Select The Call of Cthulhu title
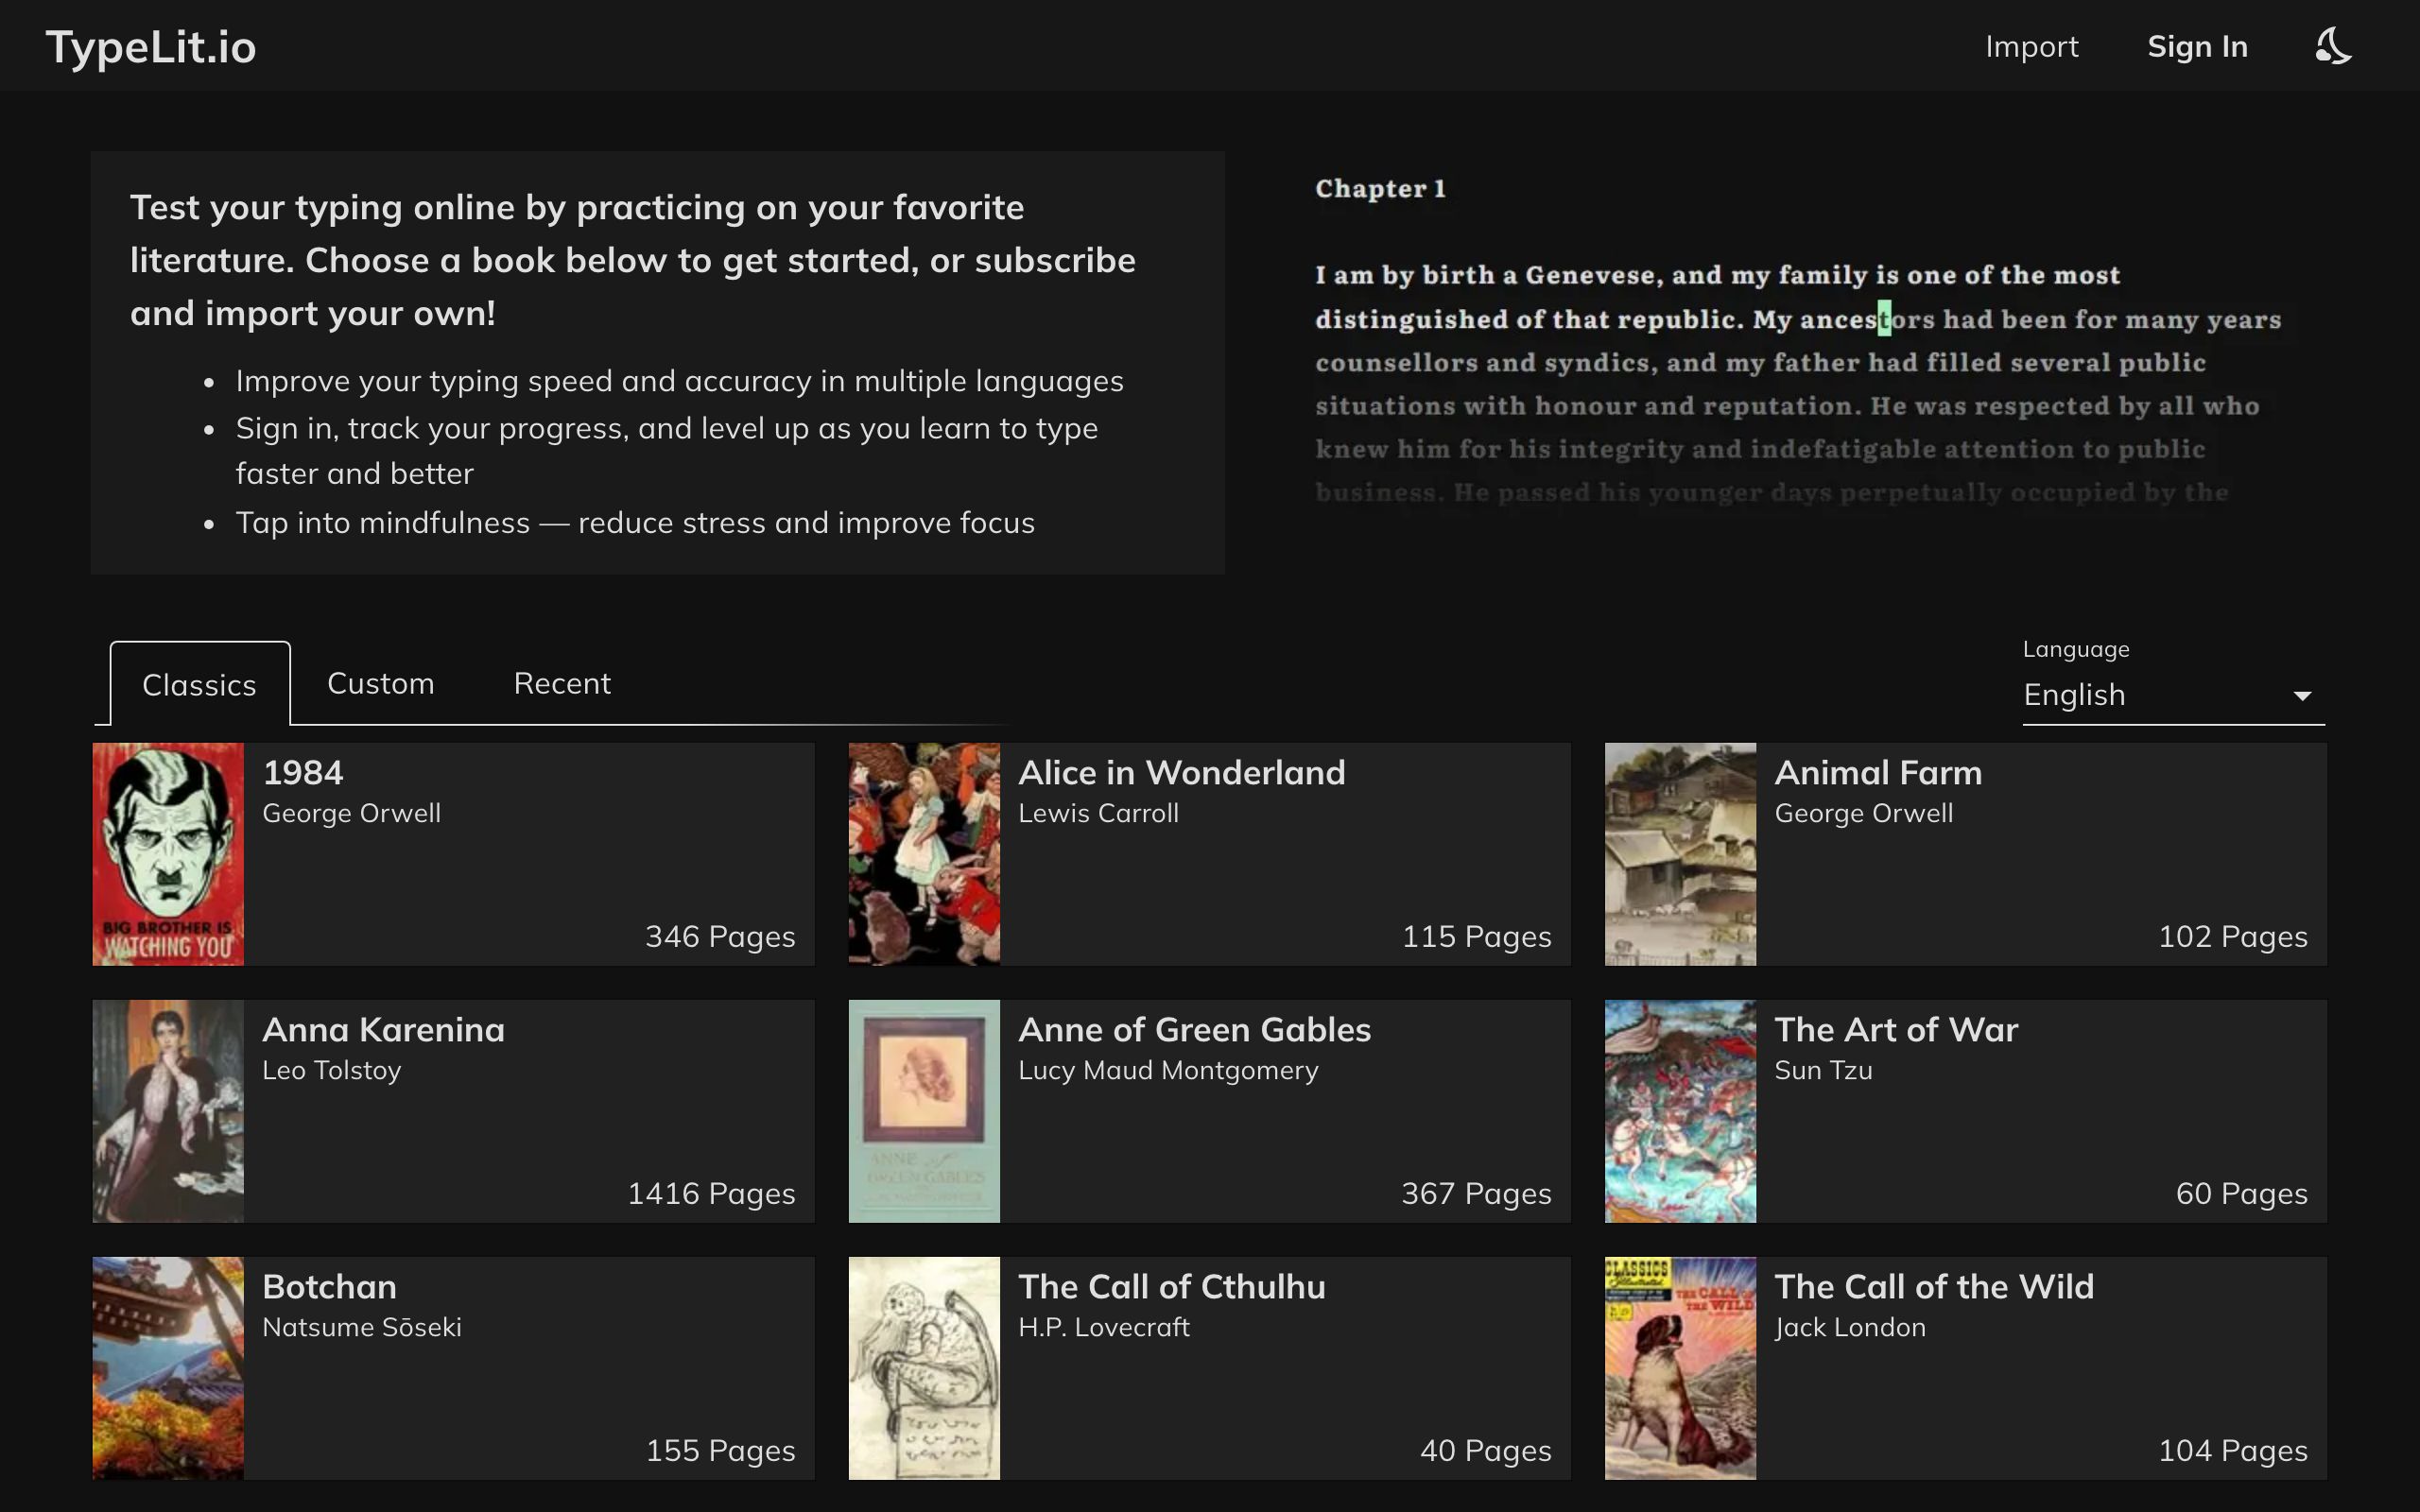The height and width of the screenshot is (1512, 2420). coord(1172,1286)
